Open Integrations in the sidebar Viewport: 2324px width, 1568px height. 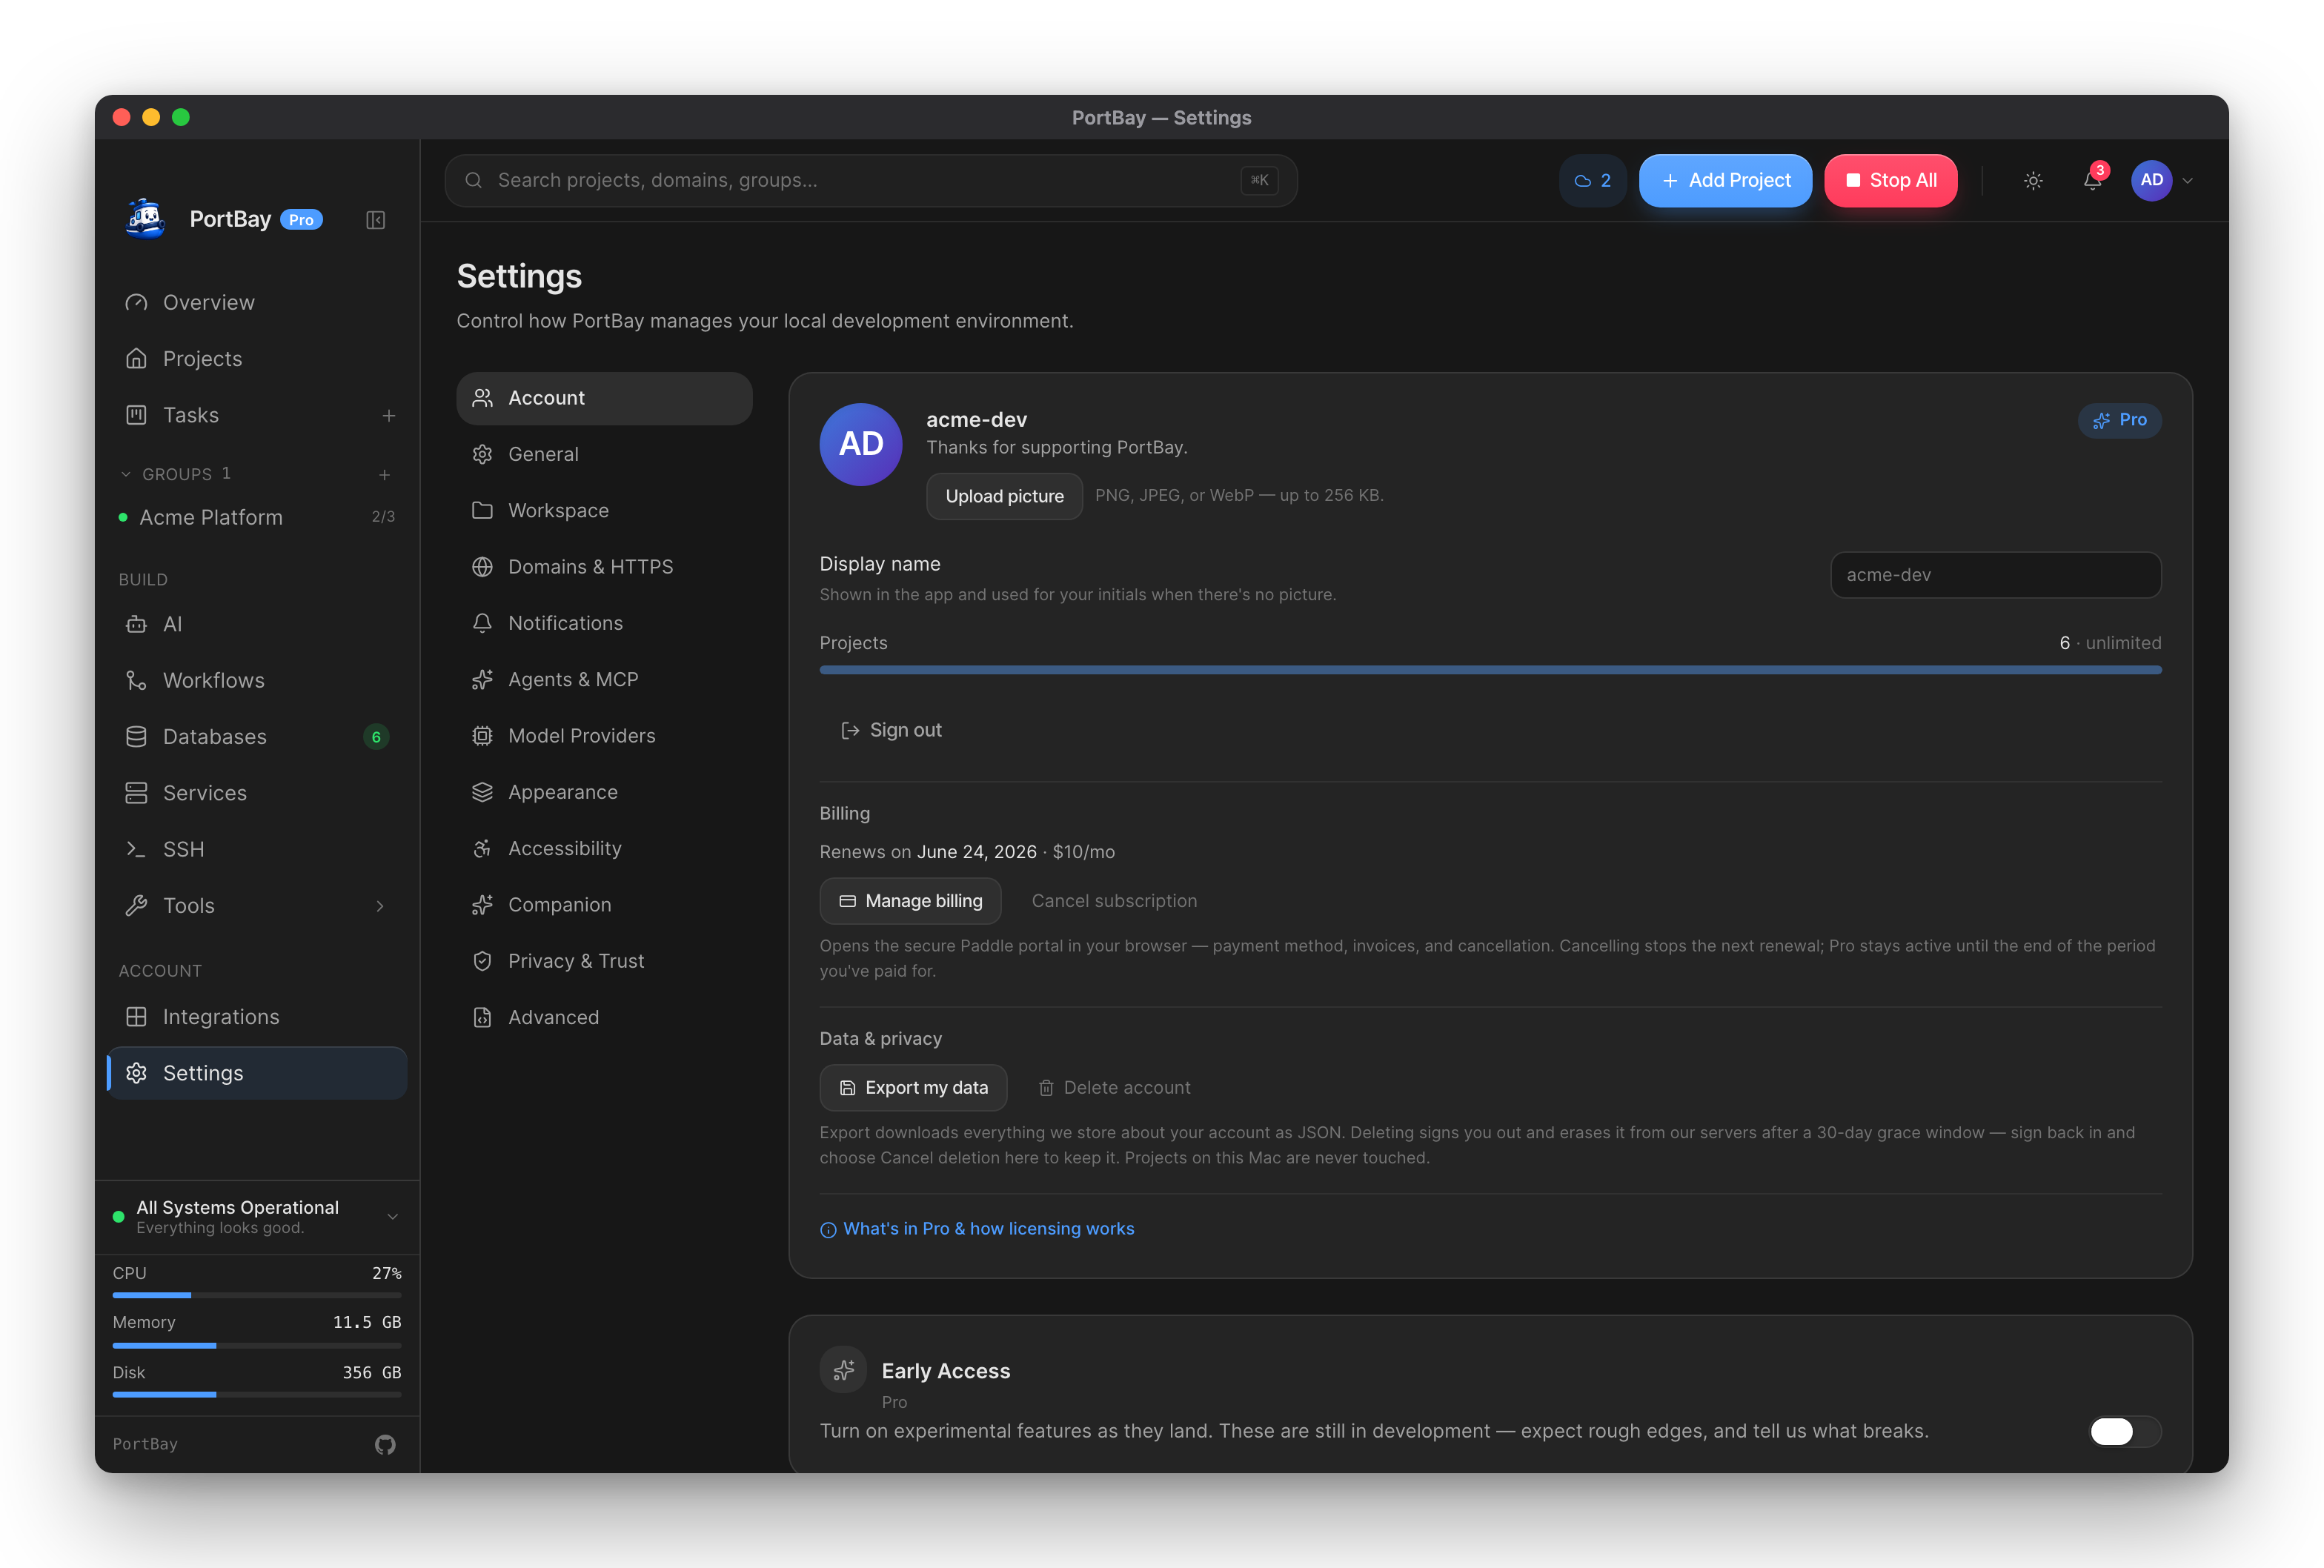point(257,1017)
